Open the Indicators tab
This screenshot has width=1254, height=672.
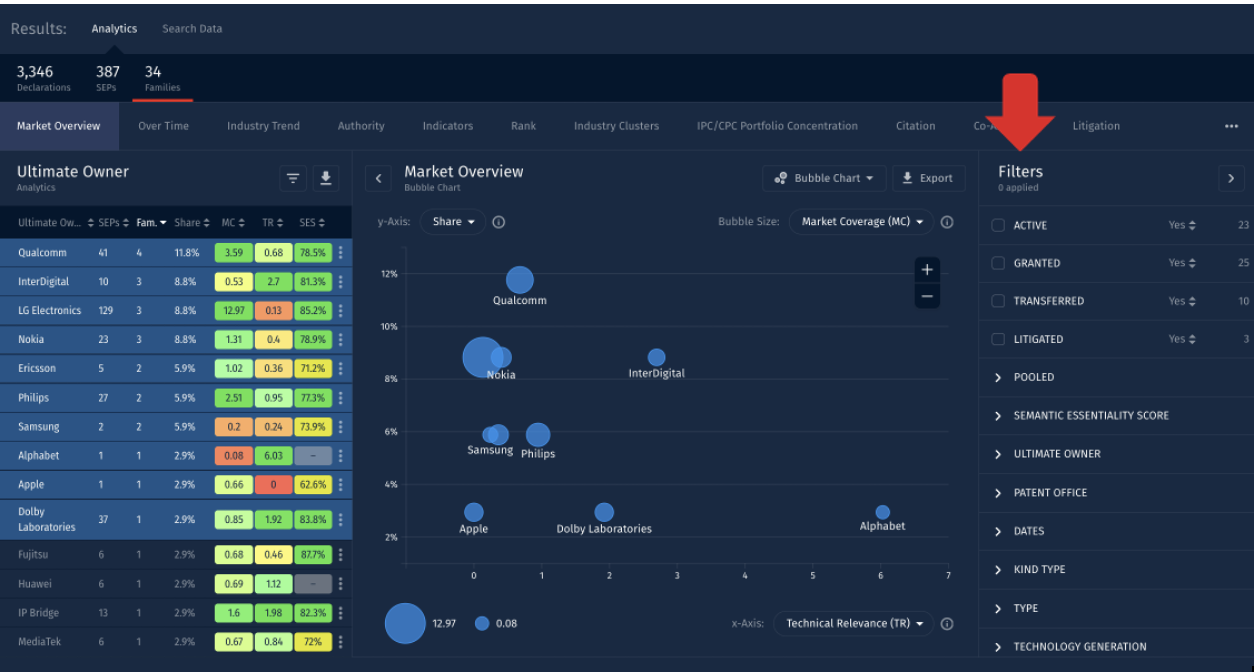click(x=447, y=126)
